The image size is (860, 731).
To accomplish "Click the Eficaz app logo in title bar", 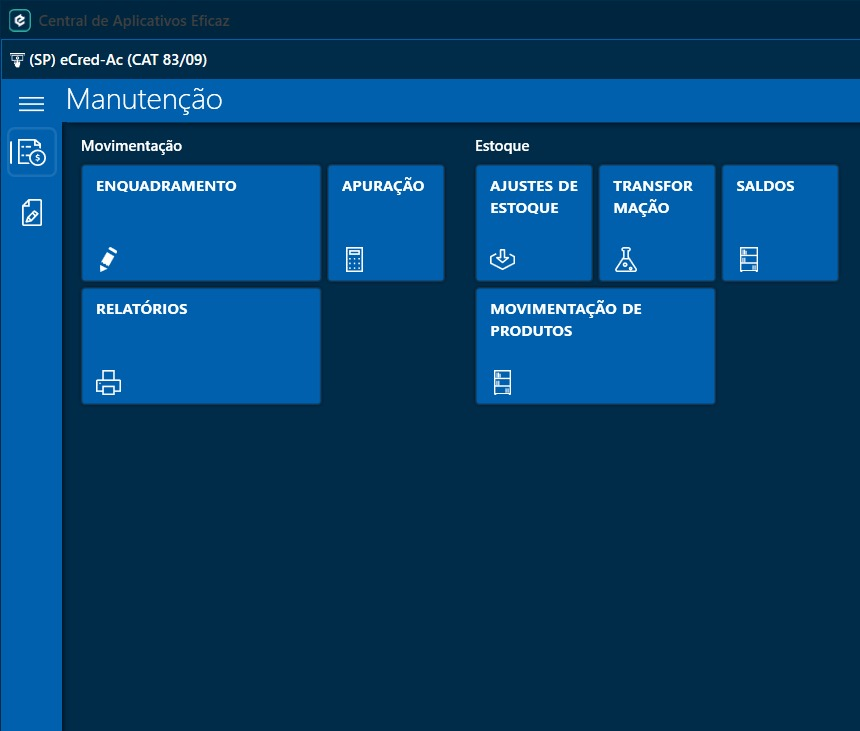I will tap(20, 20).
